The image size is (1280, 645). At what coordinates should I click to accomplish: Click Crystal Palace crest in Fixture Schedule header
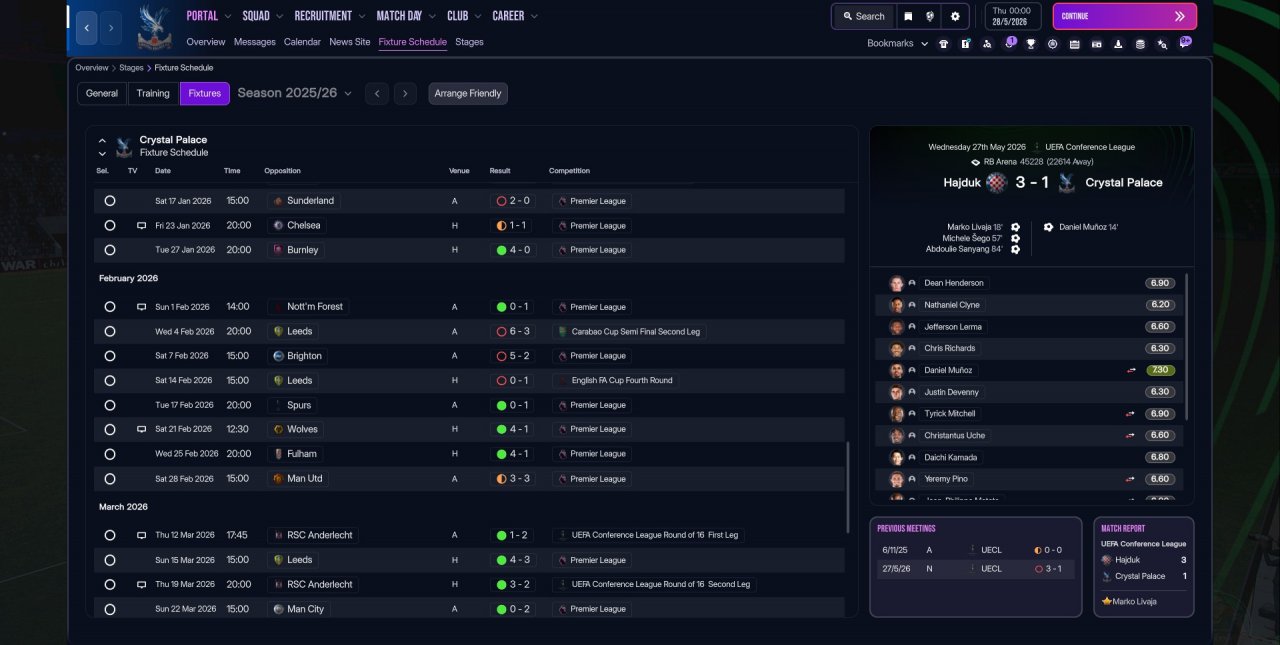point(124,147)
